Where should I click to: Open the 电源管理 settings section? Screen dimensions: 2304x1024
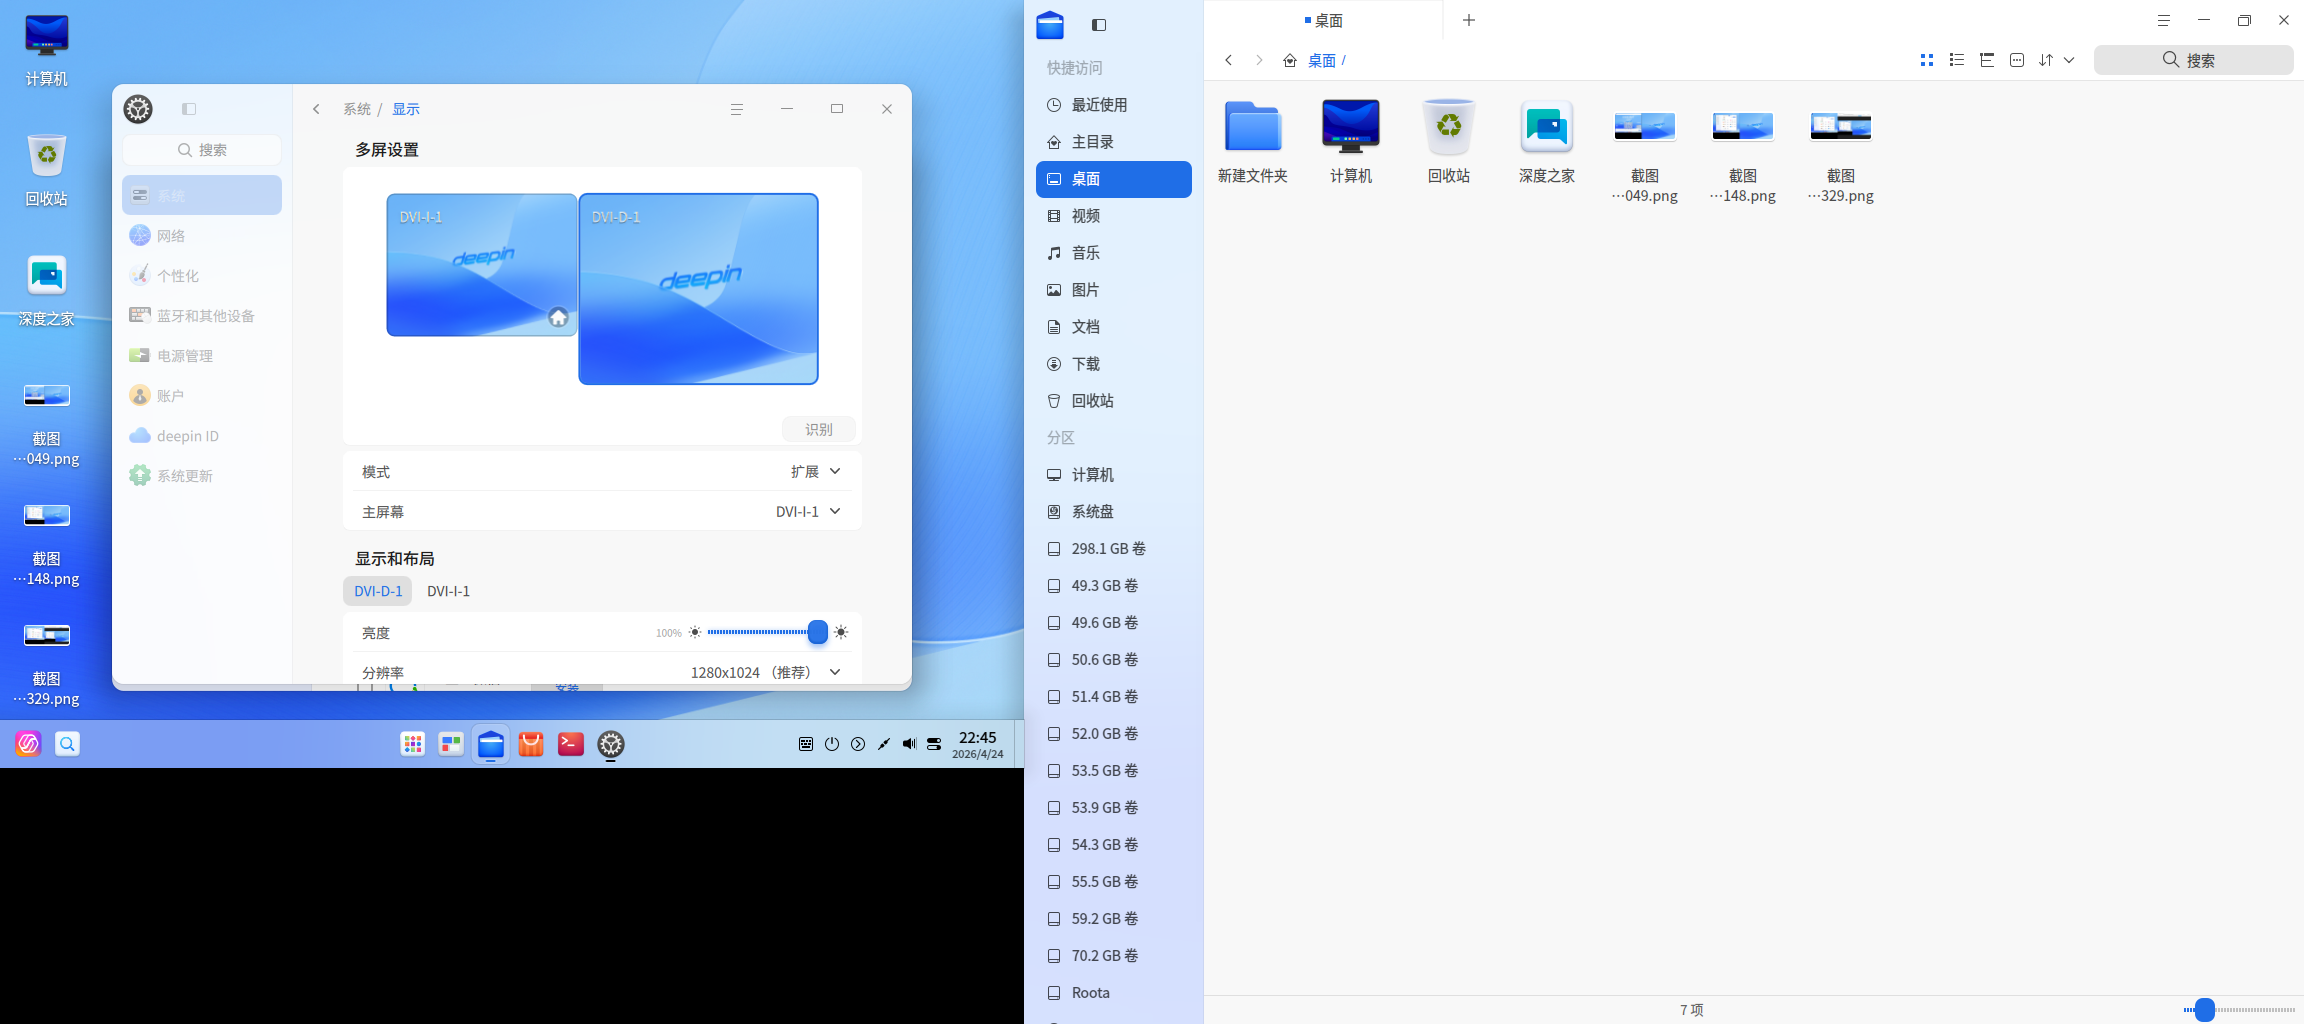pos(185,355)
